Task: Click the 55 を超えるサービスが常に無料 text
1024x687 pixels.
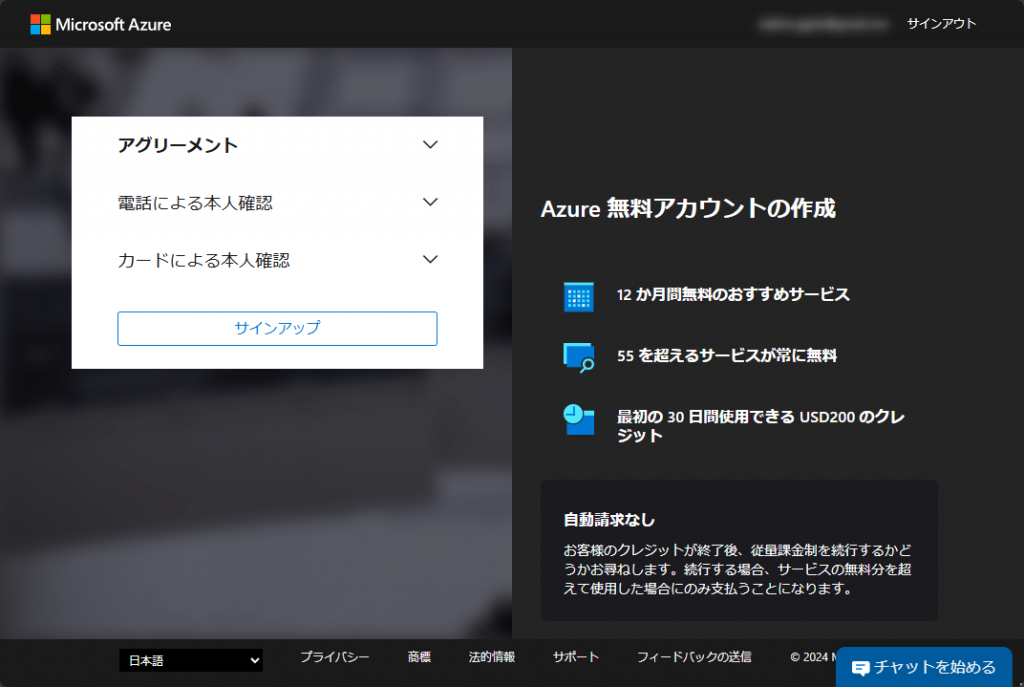Action: click(x=727, y=355)
